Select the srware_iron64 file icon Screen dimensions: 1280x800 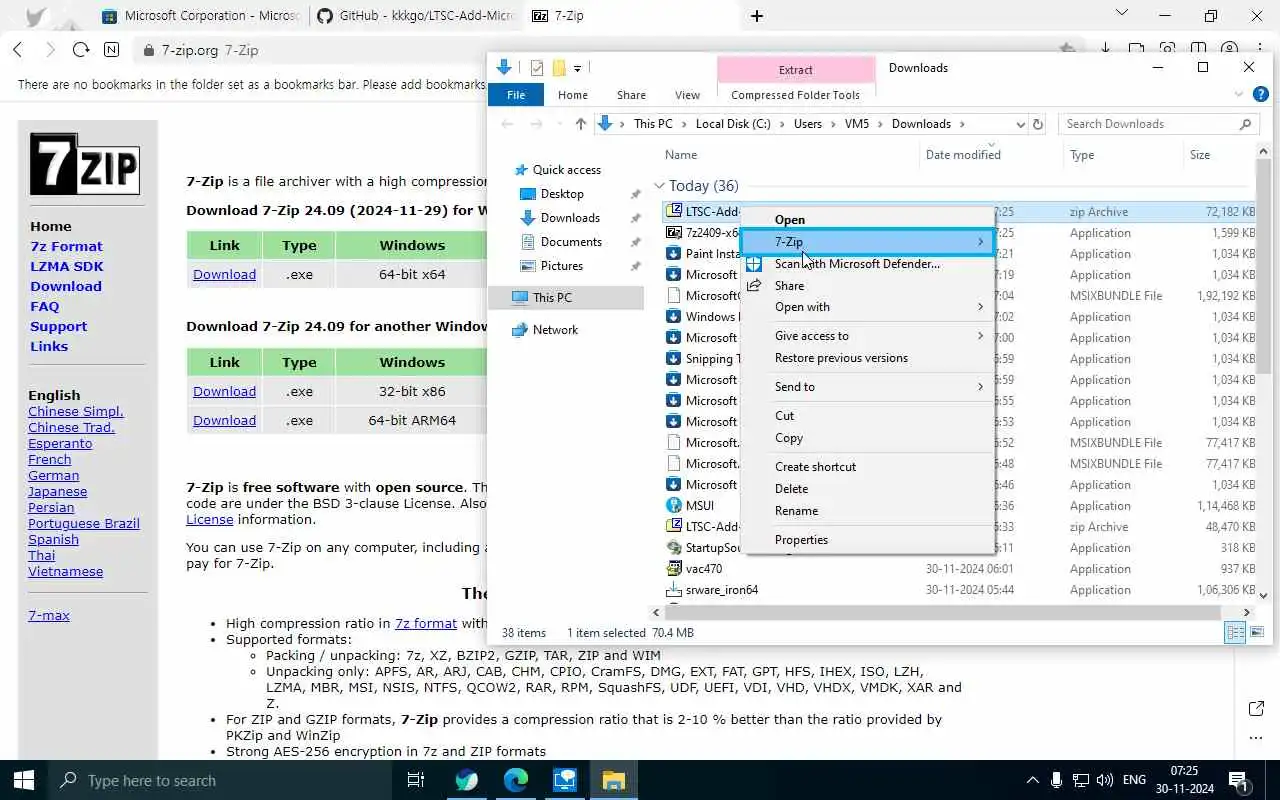(x=674, y=590)
